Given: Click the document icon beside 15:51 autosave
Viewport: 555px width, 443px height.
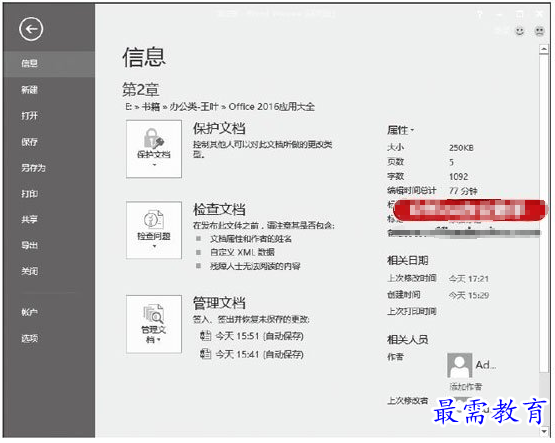Looking at the screenshot, I should coord(205,335).
